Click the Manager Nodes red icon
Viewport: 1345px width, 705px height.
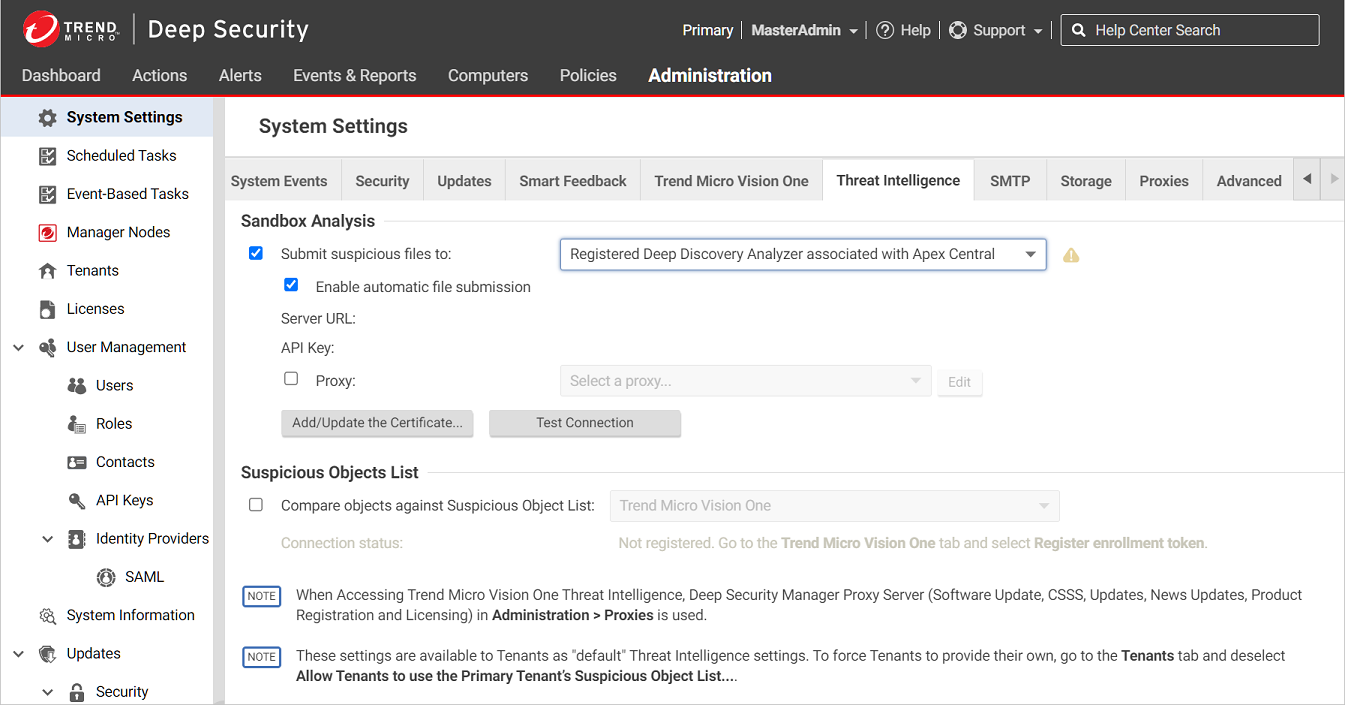[x=47, y=233]
